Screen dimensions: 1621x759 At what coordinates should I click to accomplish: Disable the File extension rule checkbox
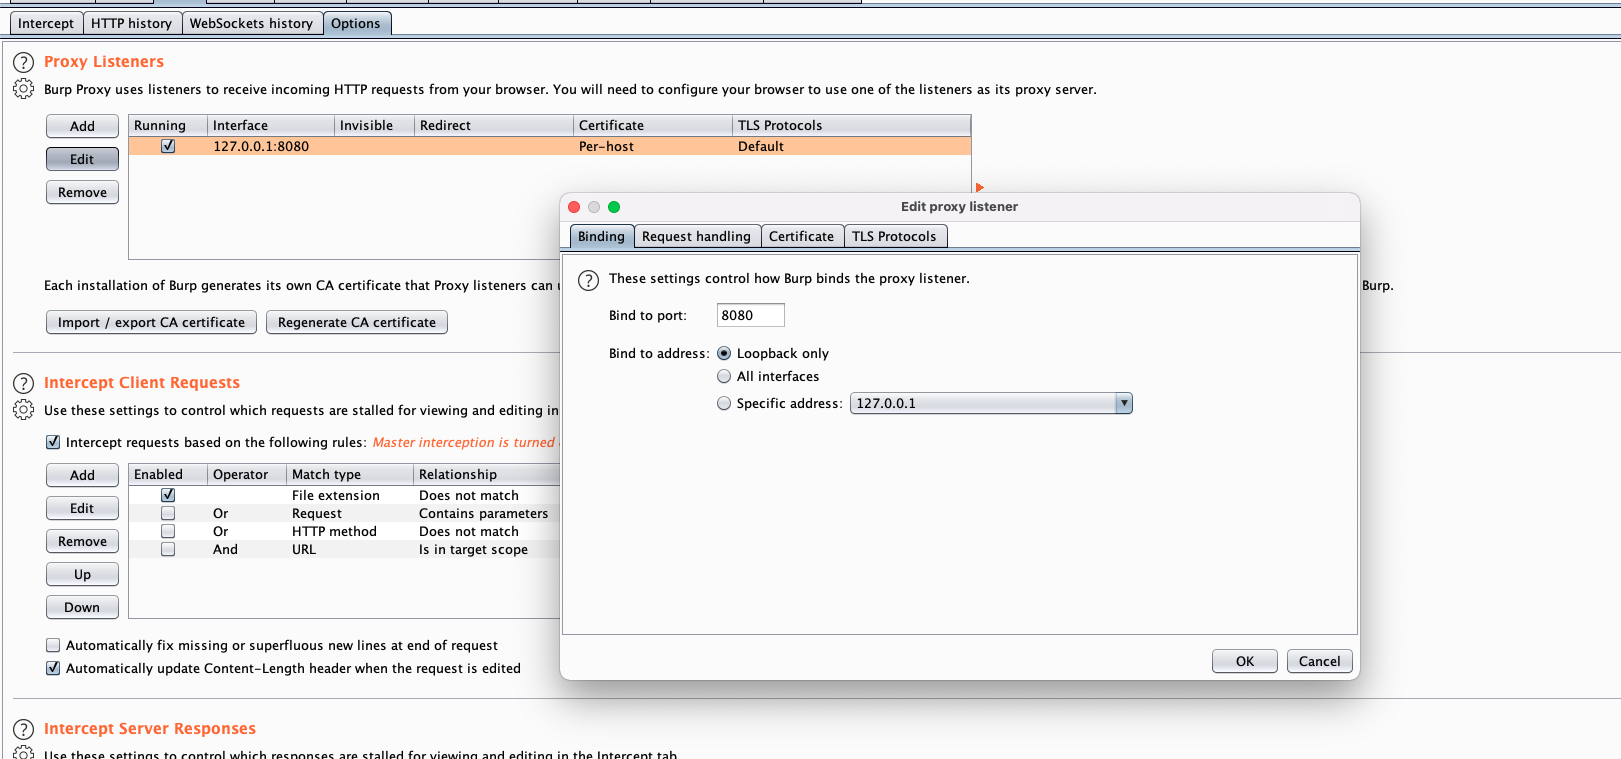coord(168,495)
